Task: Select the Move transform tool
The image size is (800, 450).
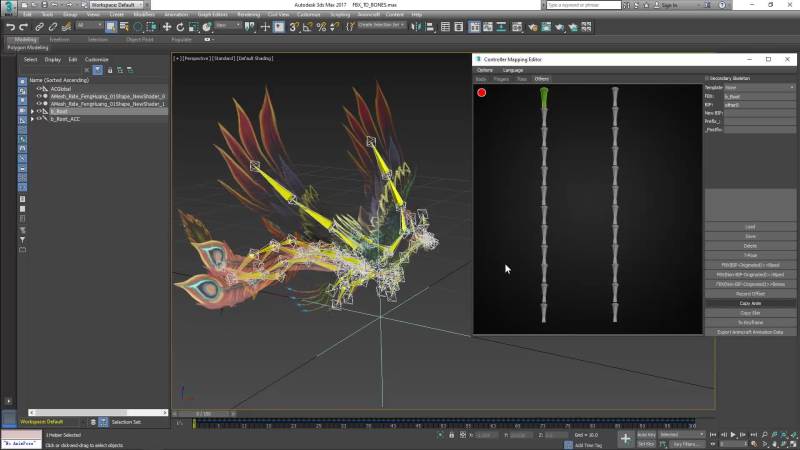Action: coord(166,27)
